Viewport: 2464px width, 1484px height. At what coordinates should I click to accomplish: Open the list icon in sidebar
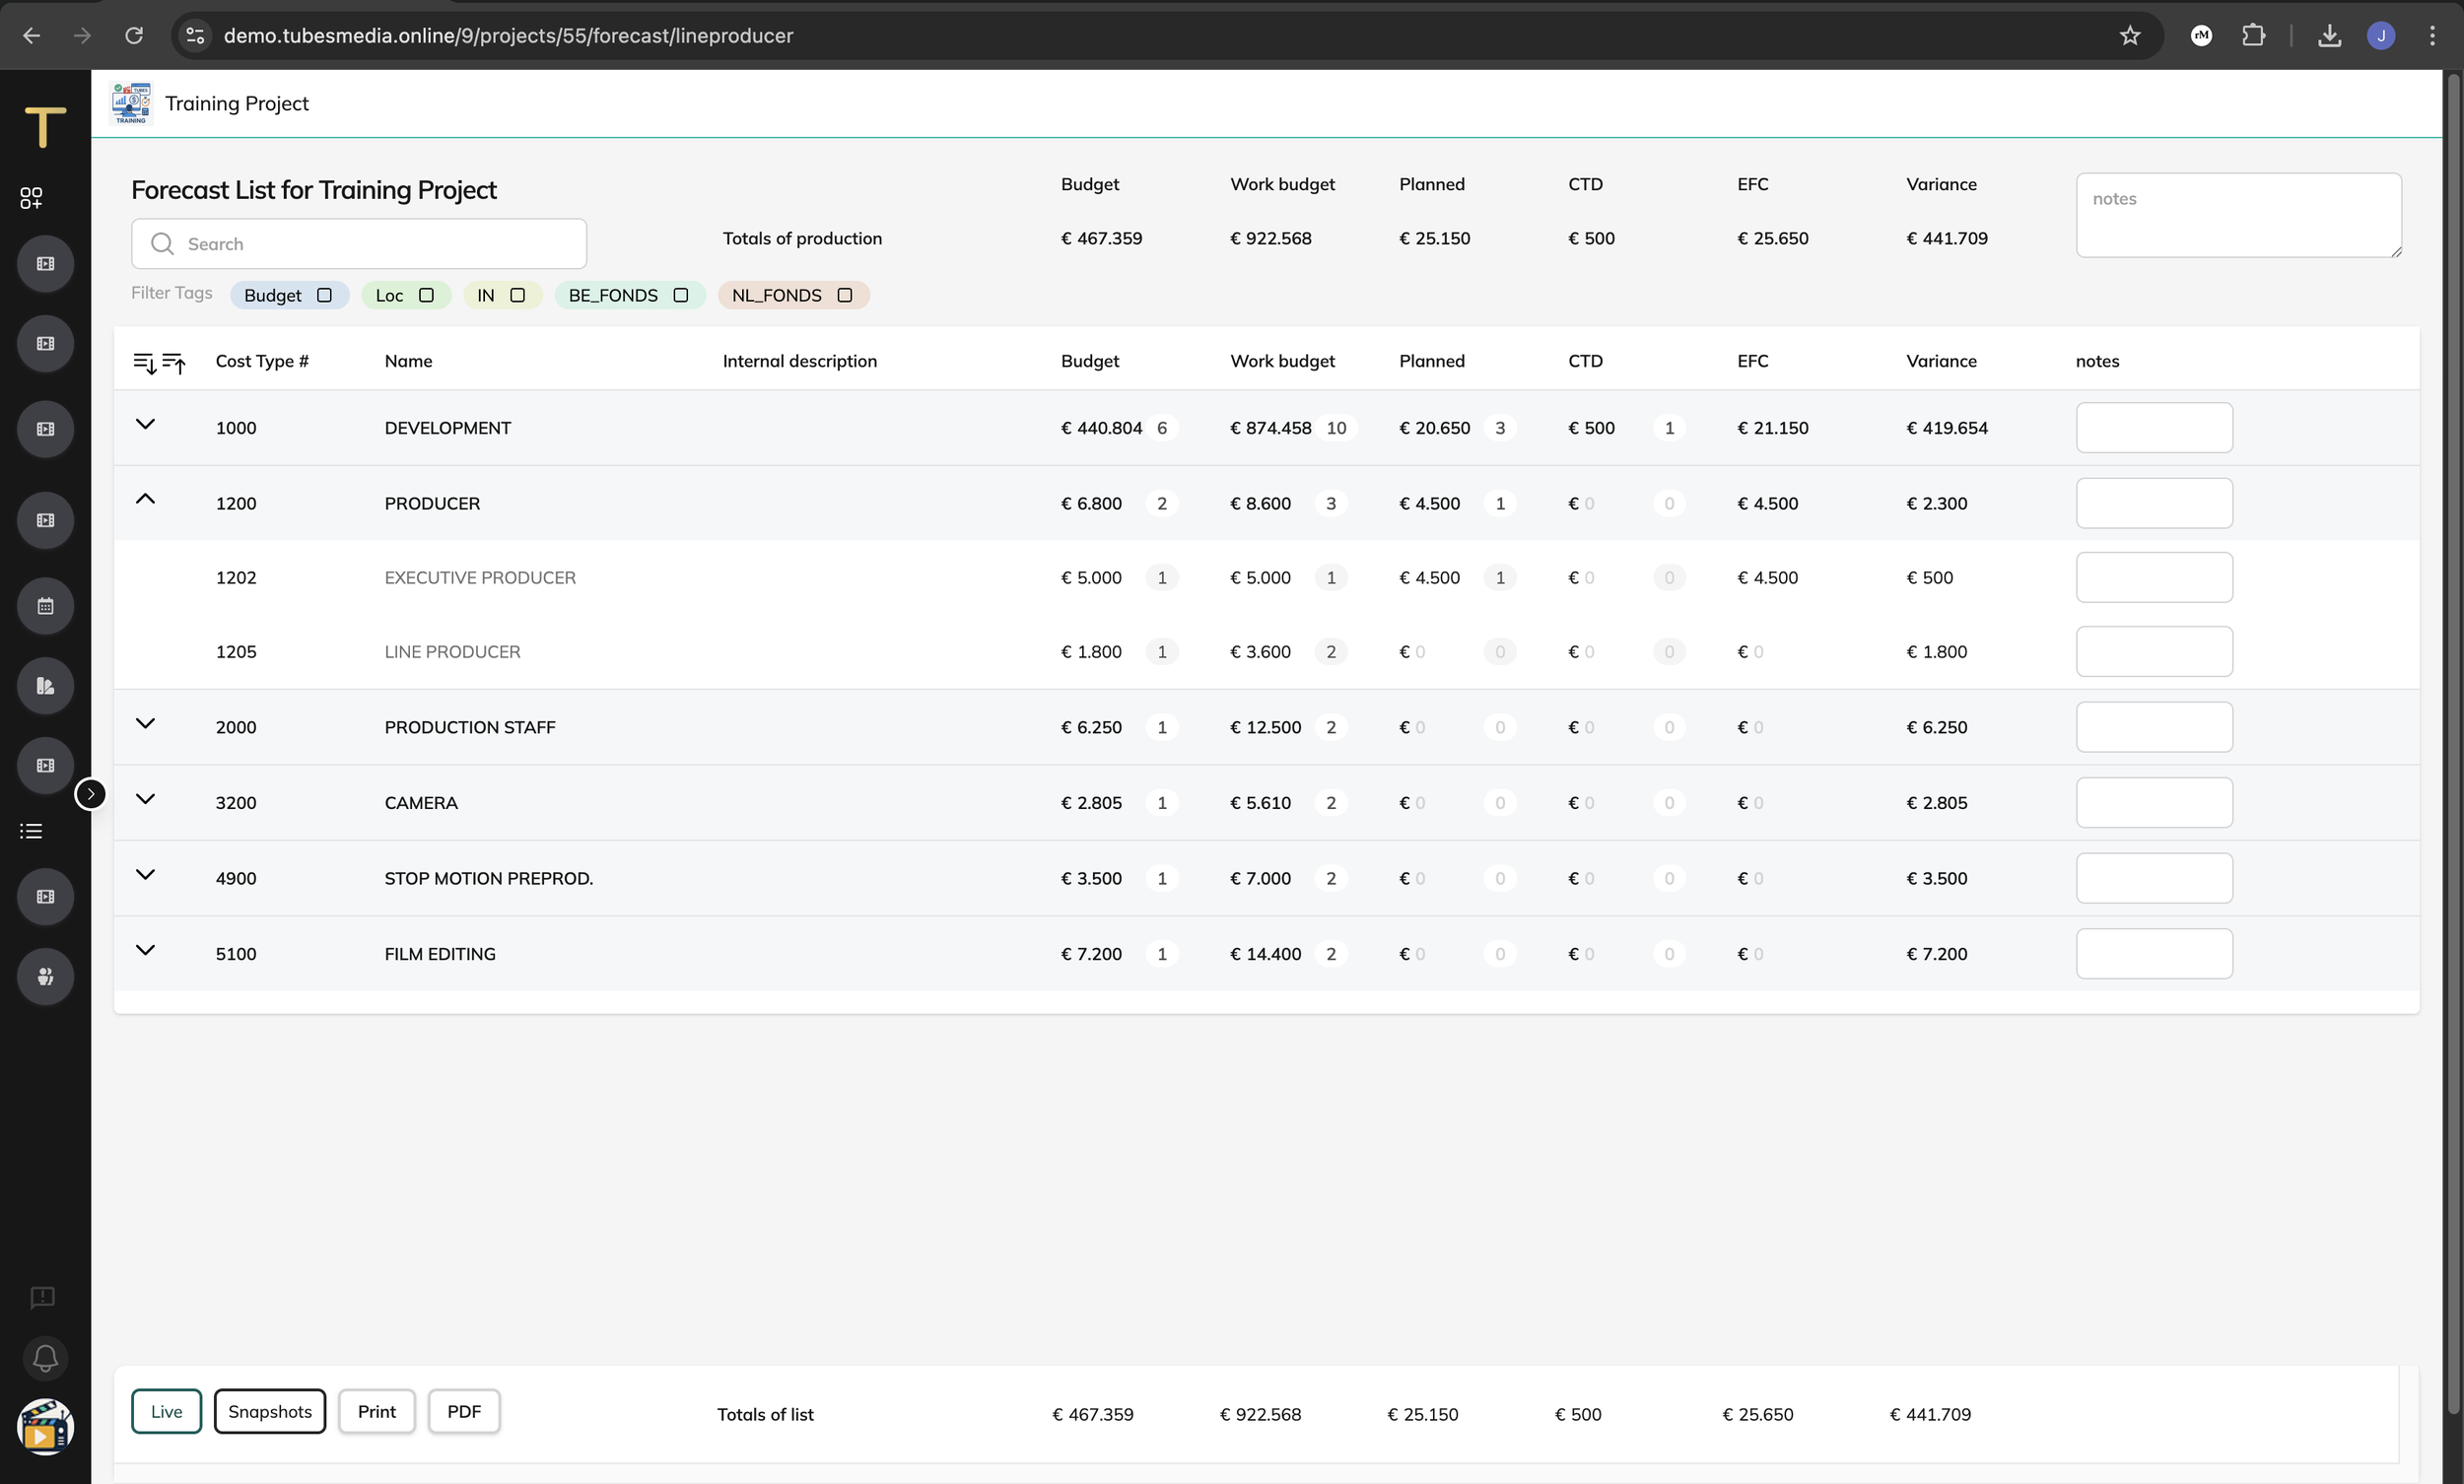pos(31,832)
